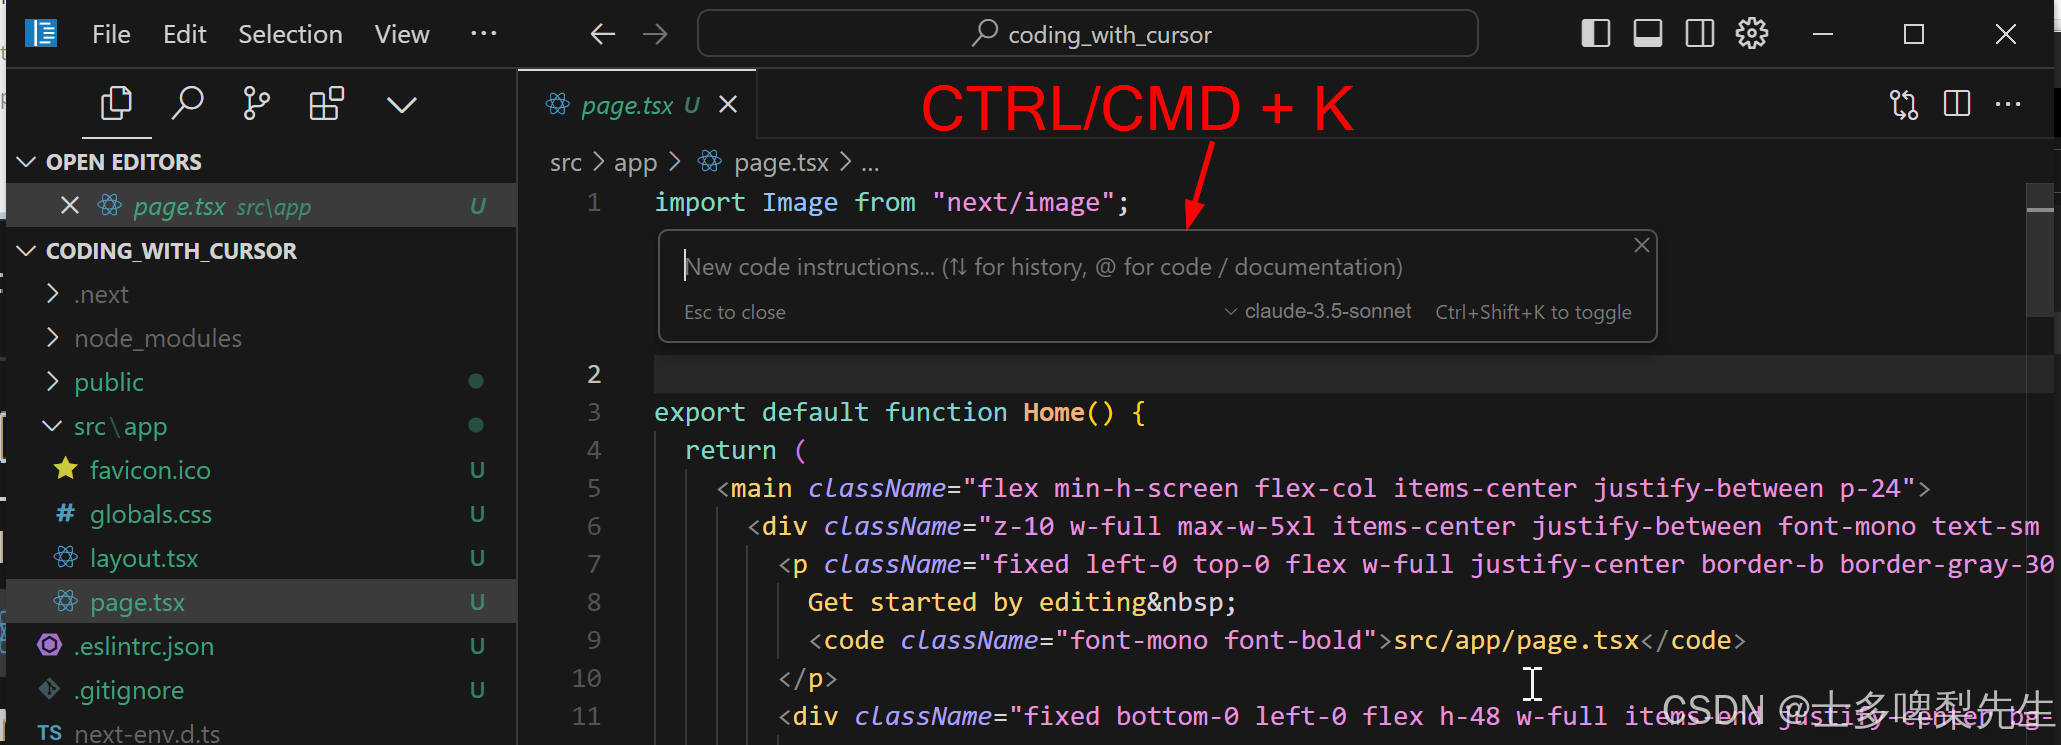The image size is (2061, 745).
Task: Open settings gear in title bar
Action: coord(1752,34)
